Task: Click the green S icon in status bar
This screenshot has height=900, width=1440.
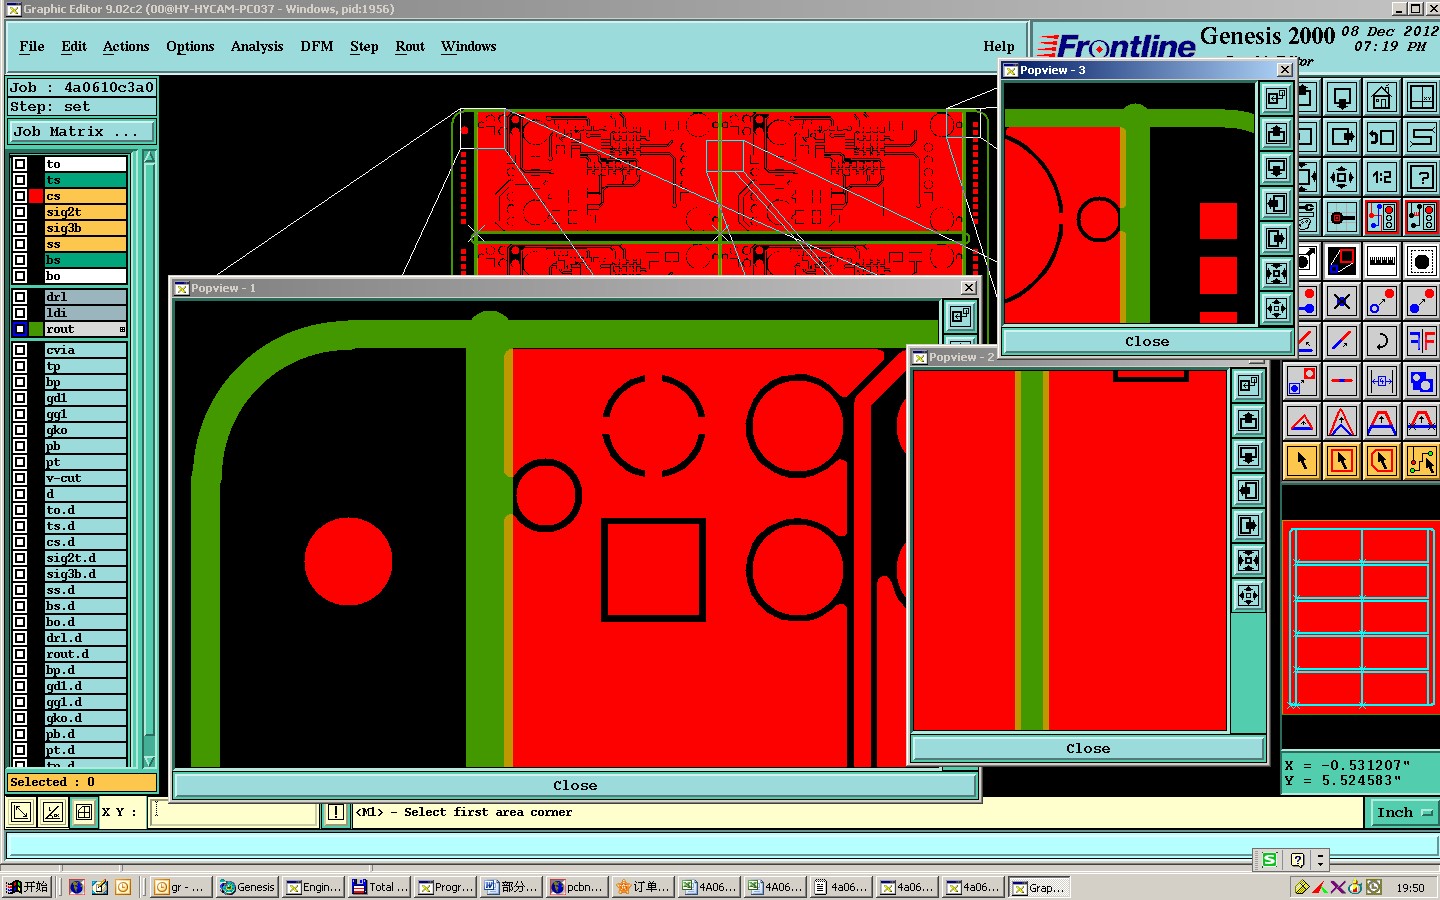Action: (1269, 860)
